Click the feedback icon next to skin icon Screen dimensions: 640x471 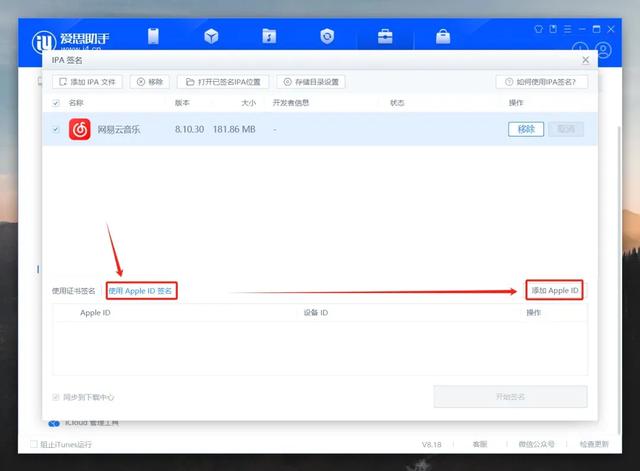tap(553, 29)
